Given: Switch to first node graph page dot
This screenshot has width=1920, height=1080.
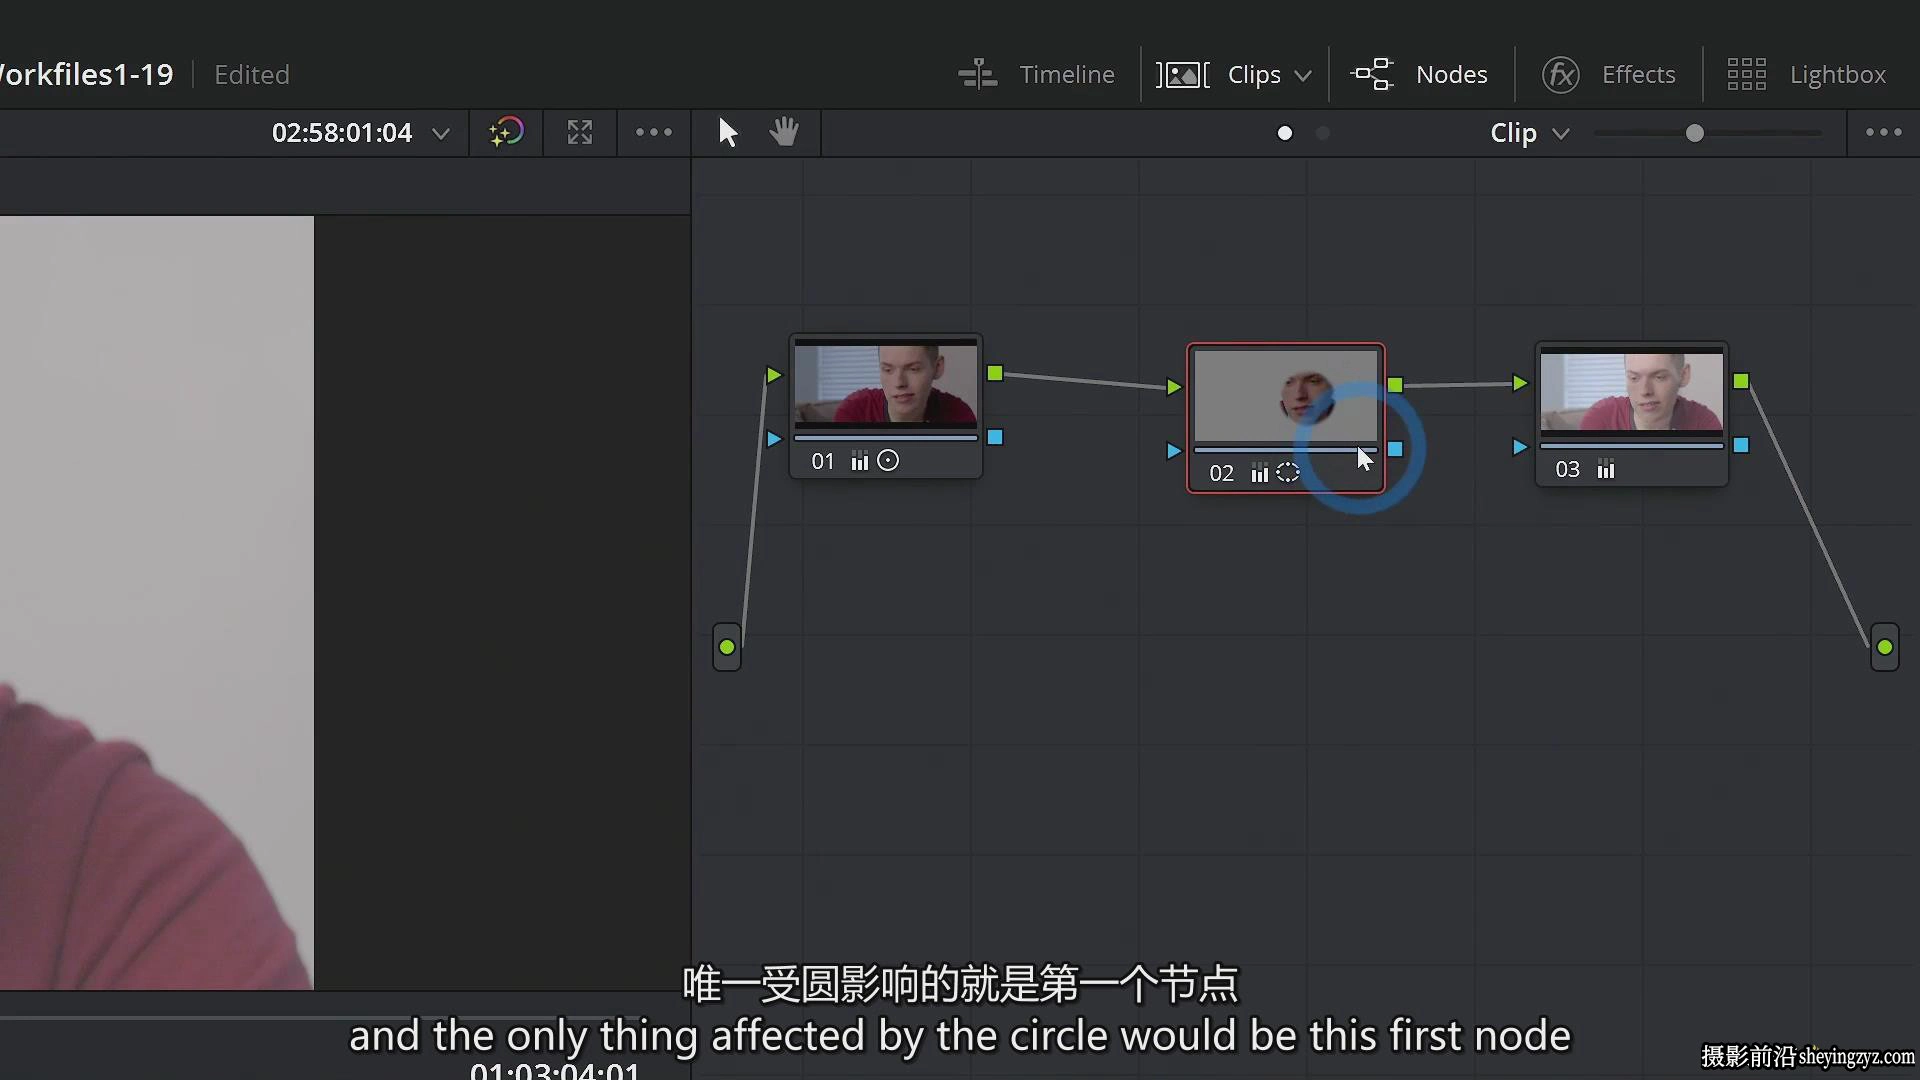Looking at the screenshot, I should [x=1285, y=133].
